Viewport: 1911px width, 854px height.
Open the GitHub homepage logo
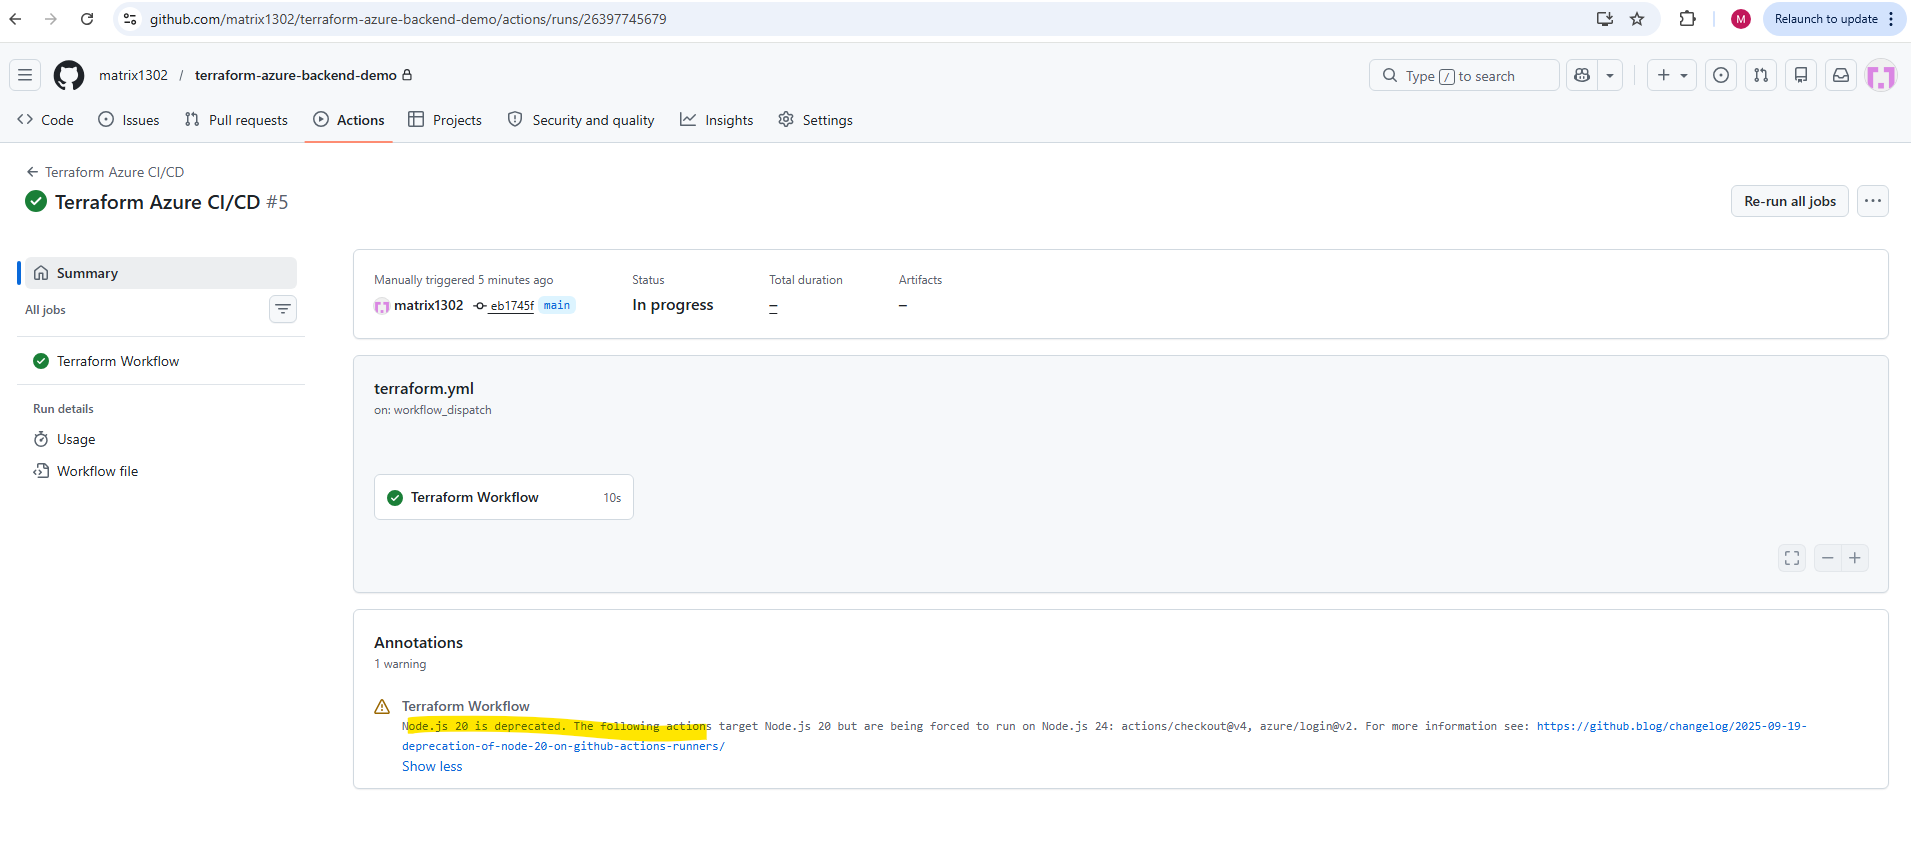tap(69, 75)
